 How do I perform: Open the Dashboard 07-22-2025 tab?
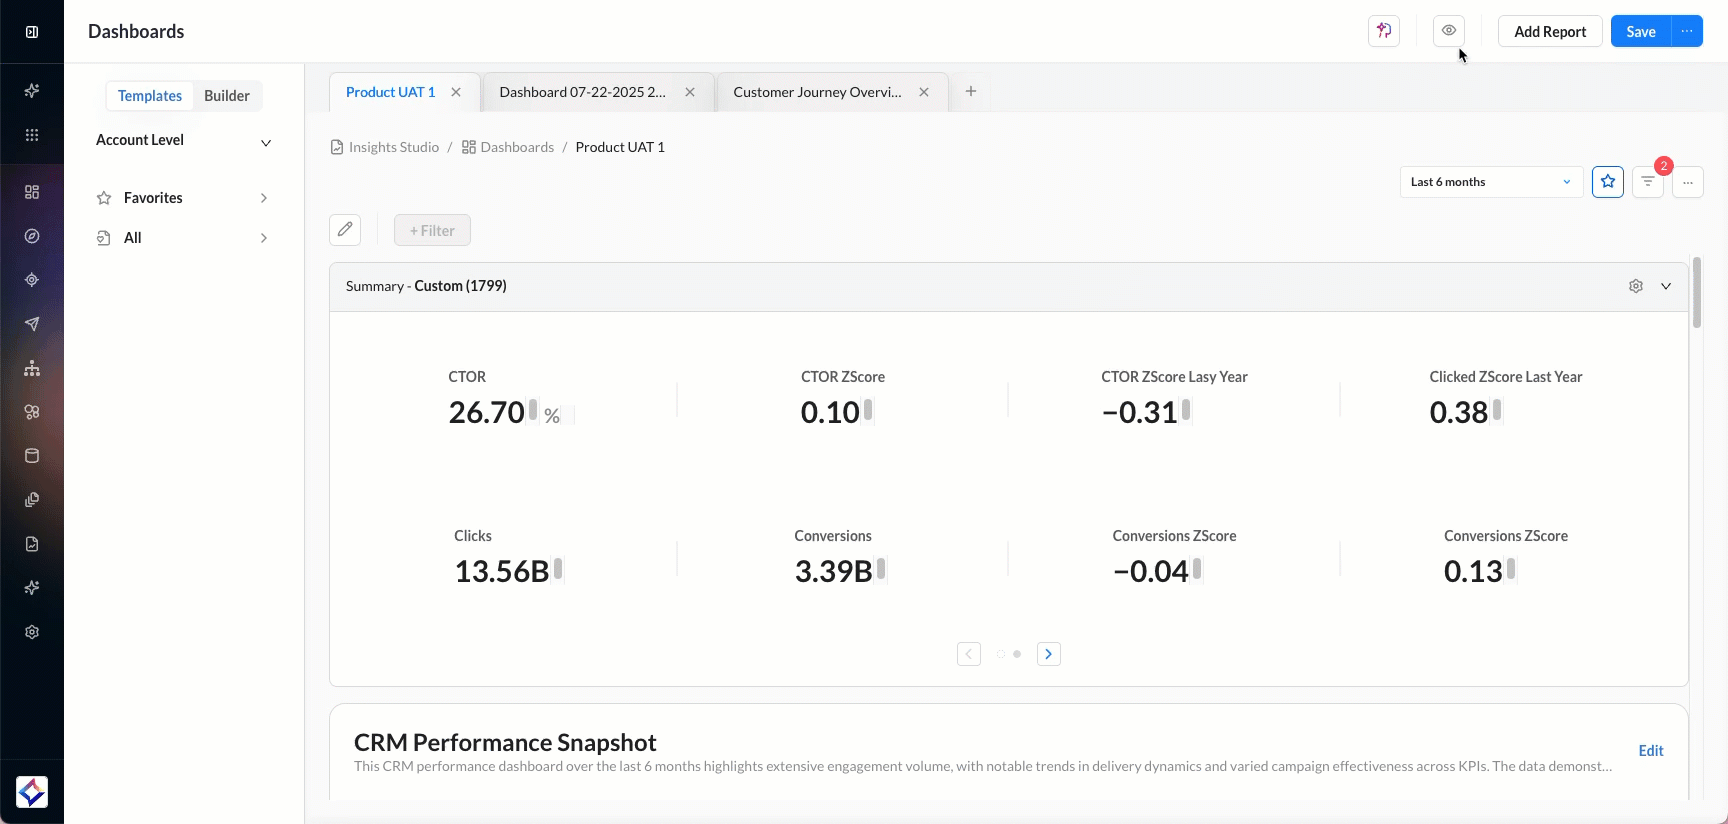click(x=582, y=92)
